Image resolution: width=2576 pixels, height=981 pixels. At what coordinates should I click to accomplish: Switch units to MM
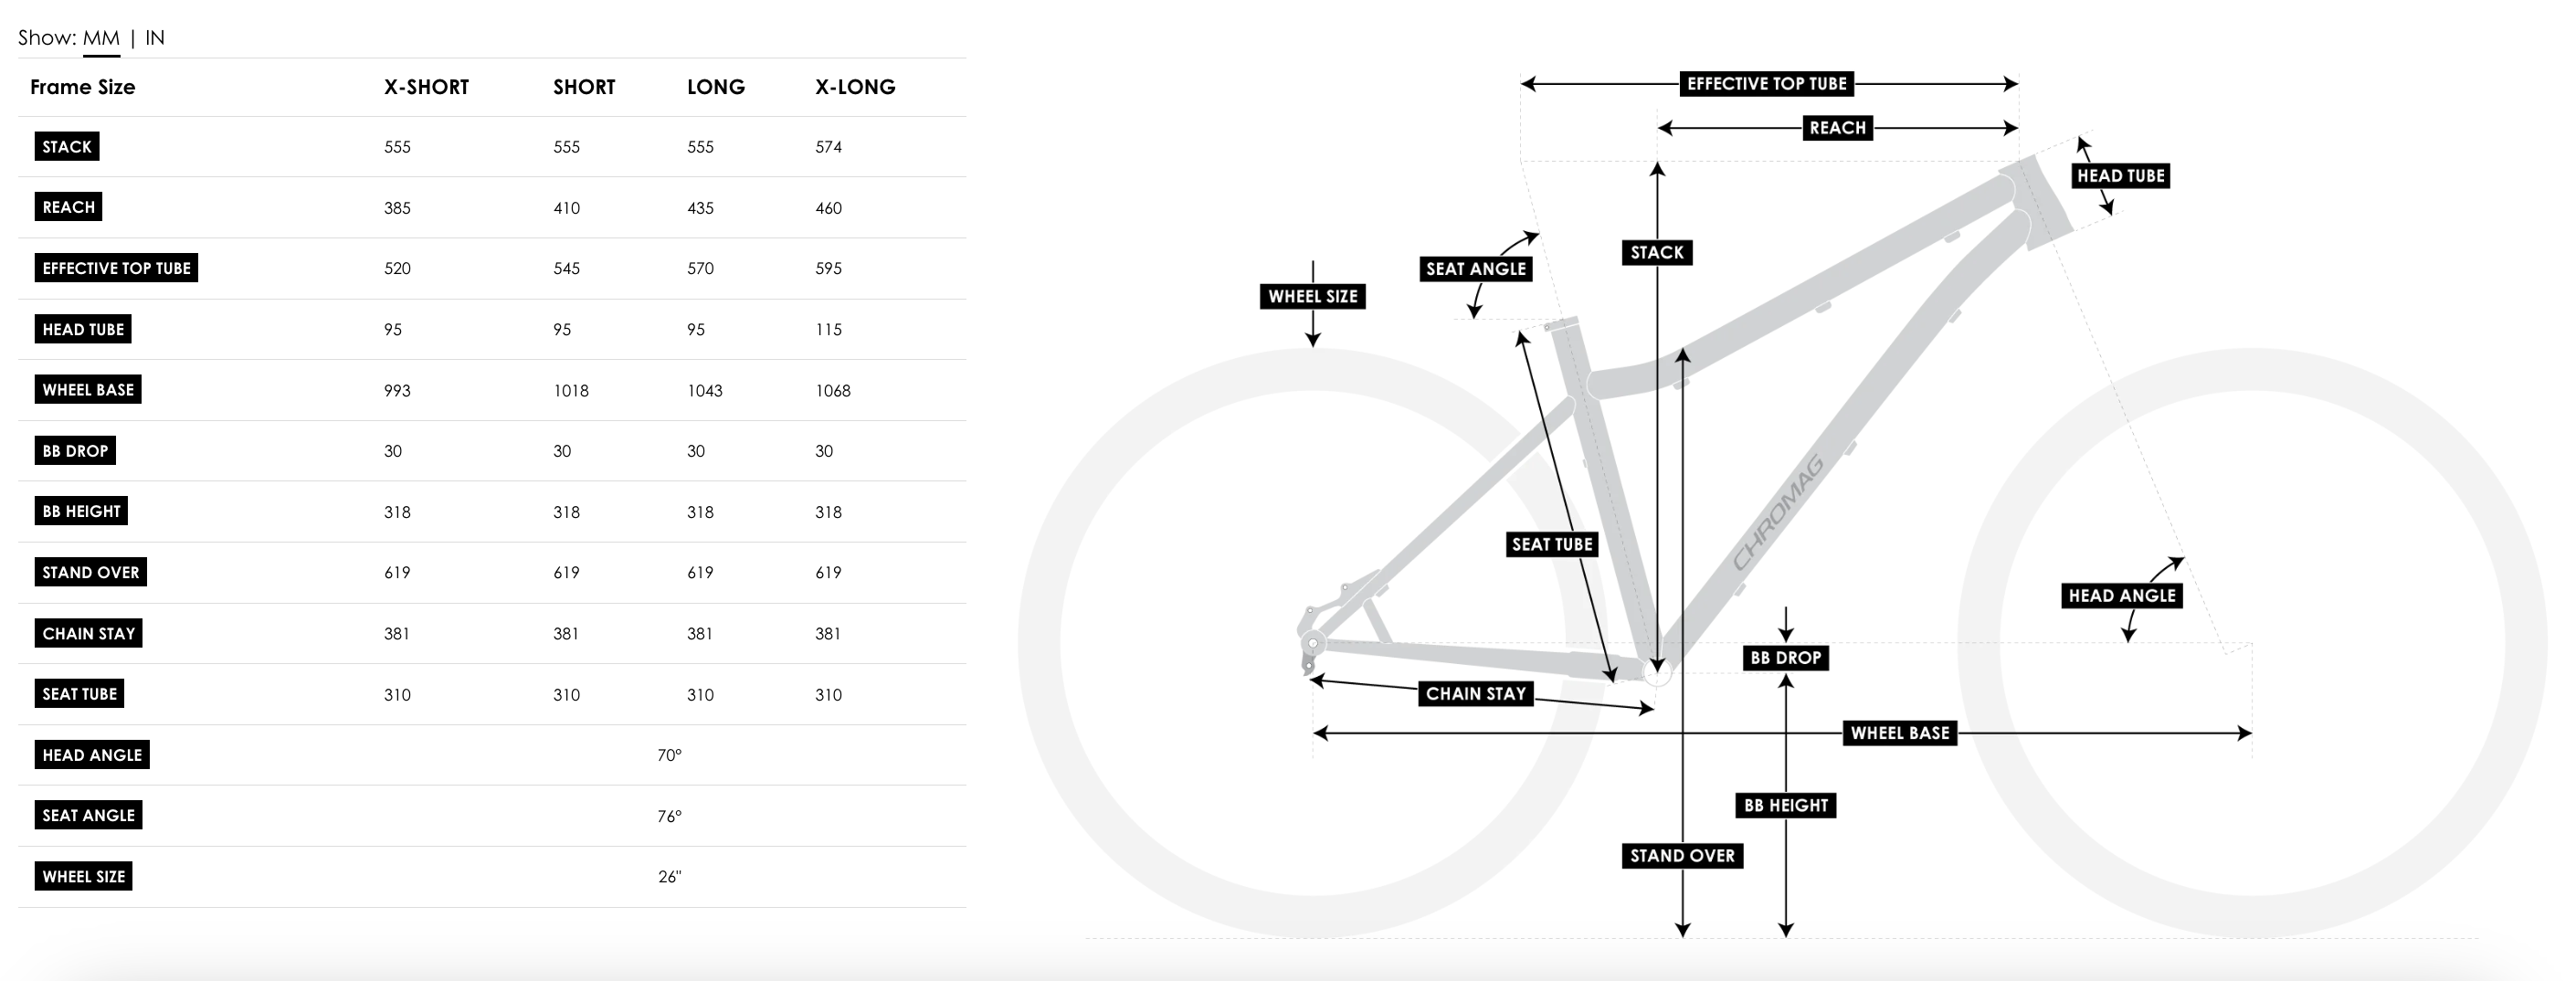click(x=101, y=38)
